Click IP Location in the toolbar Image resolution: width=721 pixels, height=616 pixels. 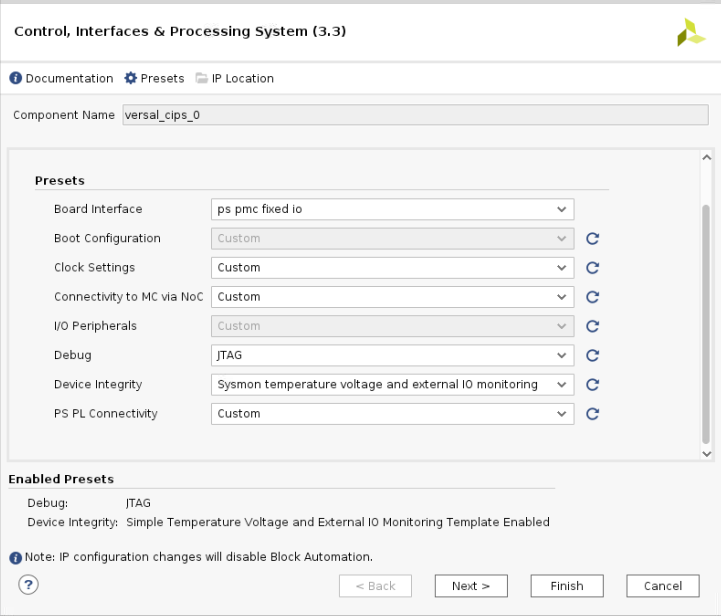tap(234, 78)
